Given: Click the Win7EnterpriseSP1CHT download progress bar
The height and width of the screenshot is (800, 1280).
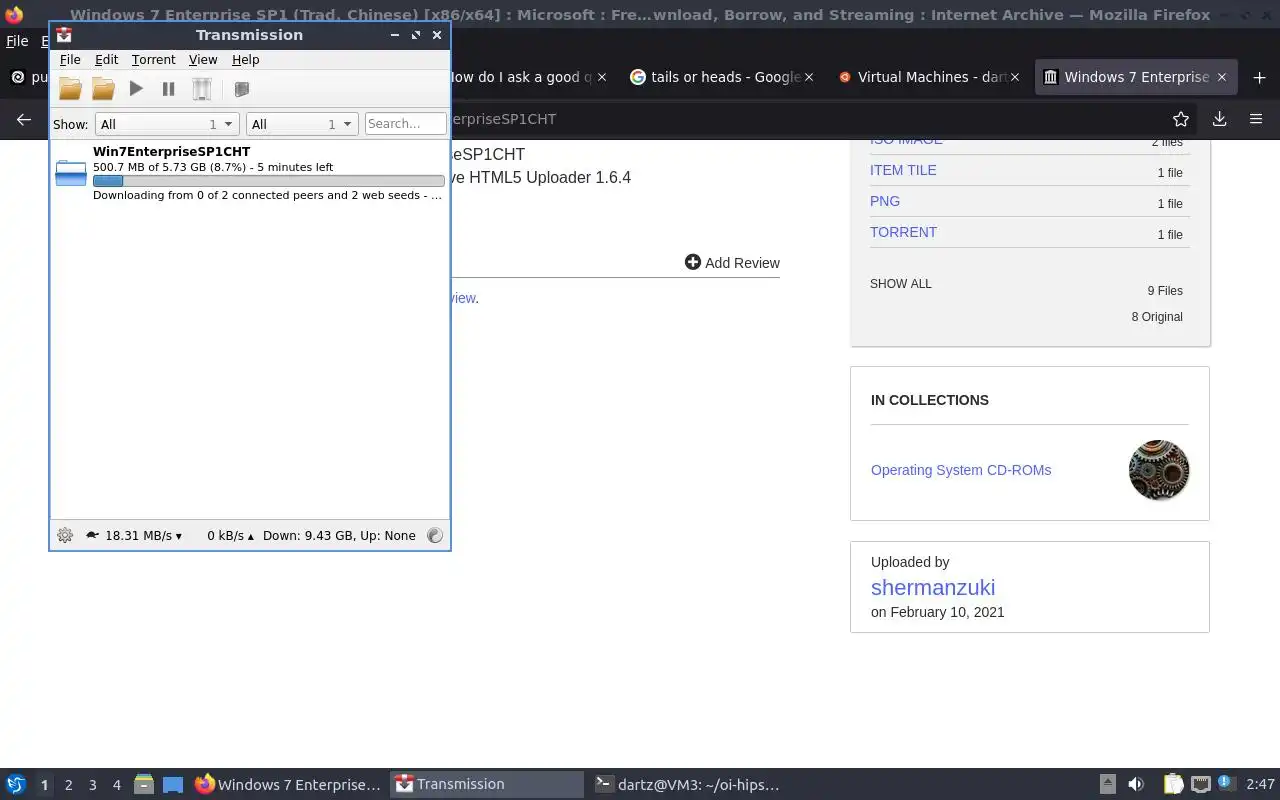Looking at the screenshot, I should [269, 181].
